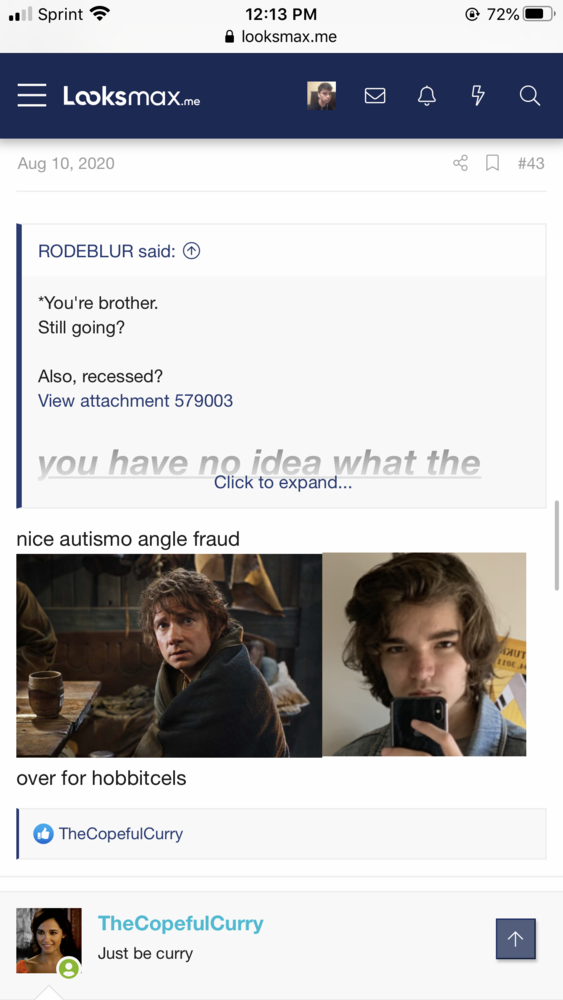Expand the quoted RODEBLUR post
This screenshot has width=563, height=1000.
[282, 483]
